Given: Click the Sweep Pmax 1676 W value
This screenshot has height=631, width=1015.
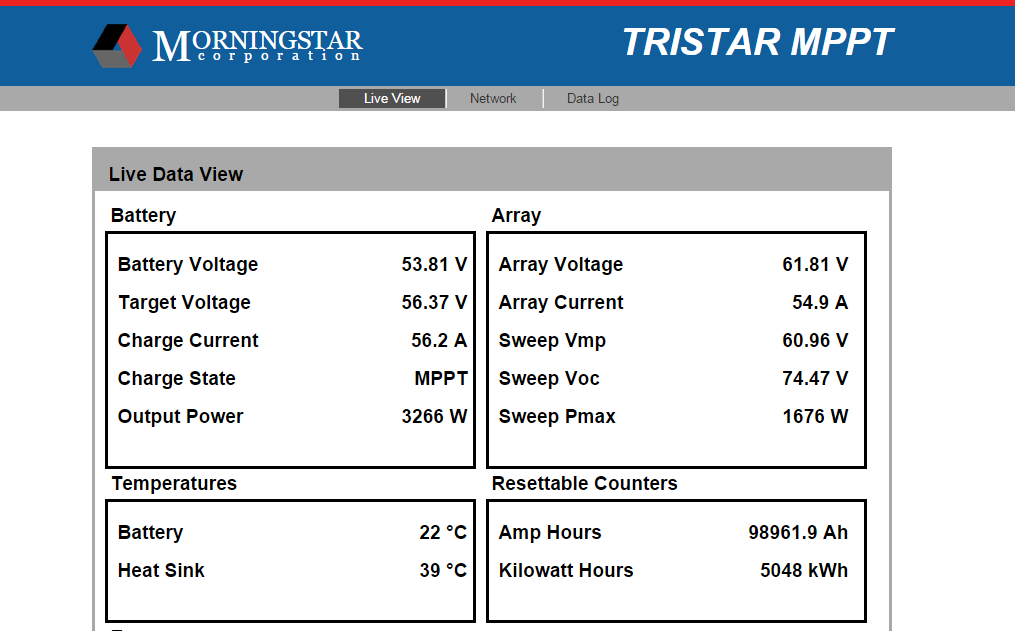Looking at the screenshot, I should click(x=815, y=416).
